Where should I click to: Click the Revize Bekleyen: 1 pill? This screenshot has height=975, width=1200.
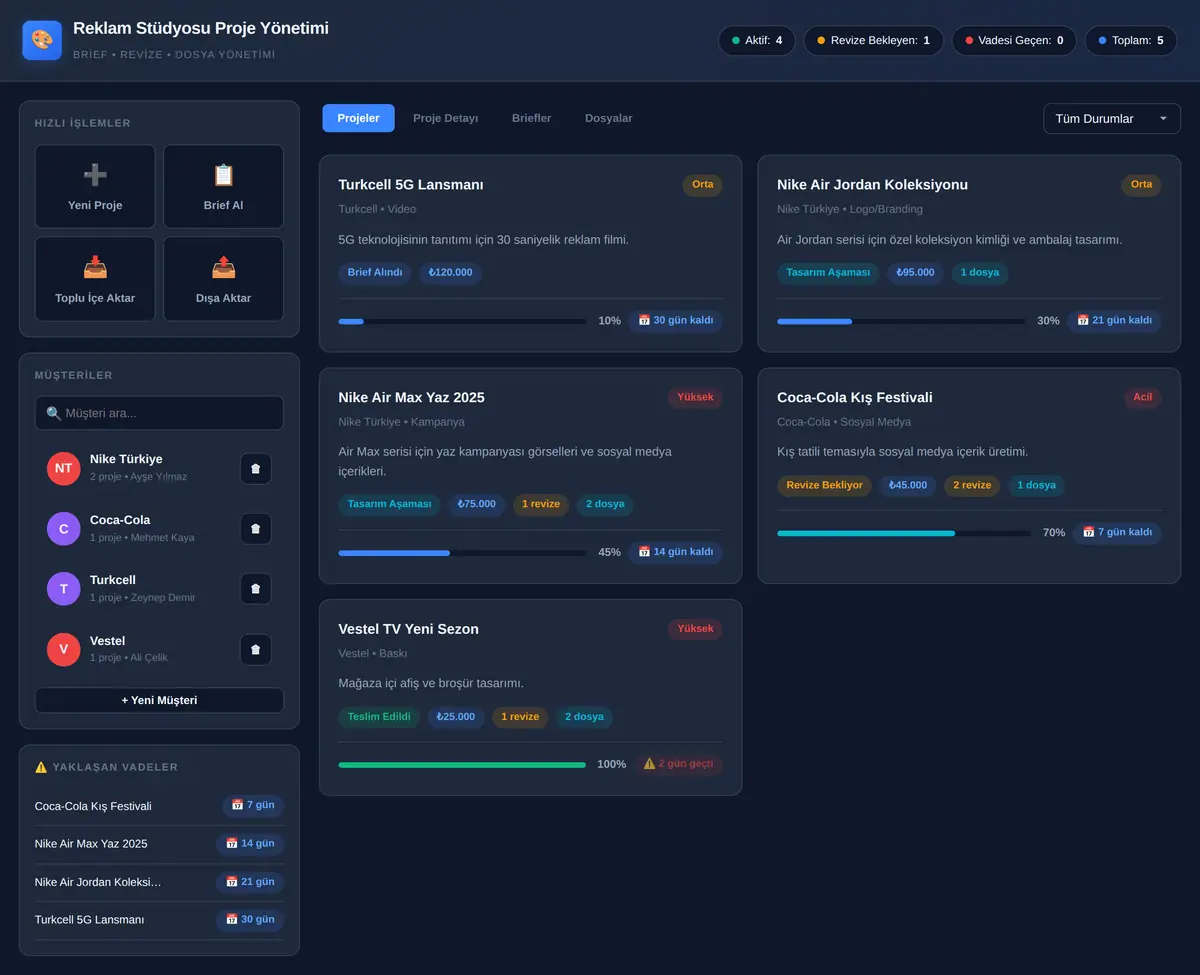click(x=873, y=40)
